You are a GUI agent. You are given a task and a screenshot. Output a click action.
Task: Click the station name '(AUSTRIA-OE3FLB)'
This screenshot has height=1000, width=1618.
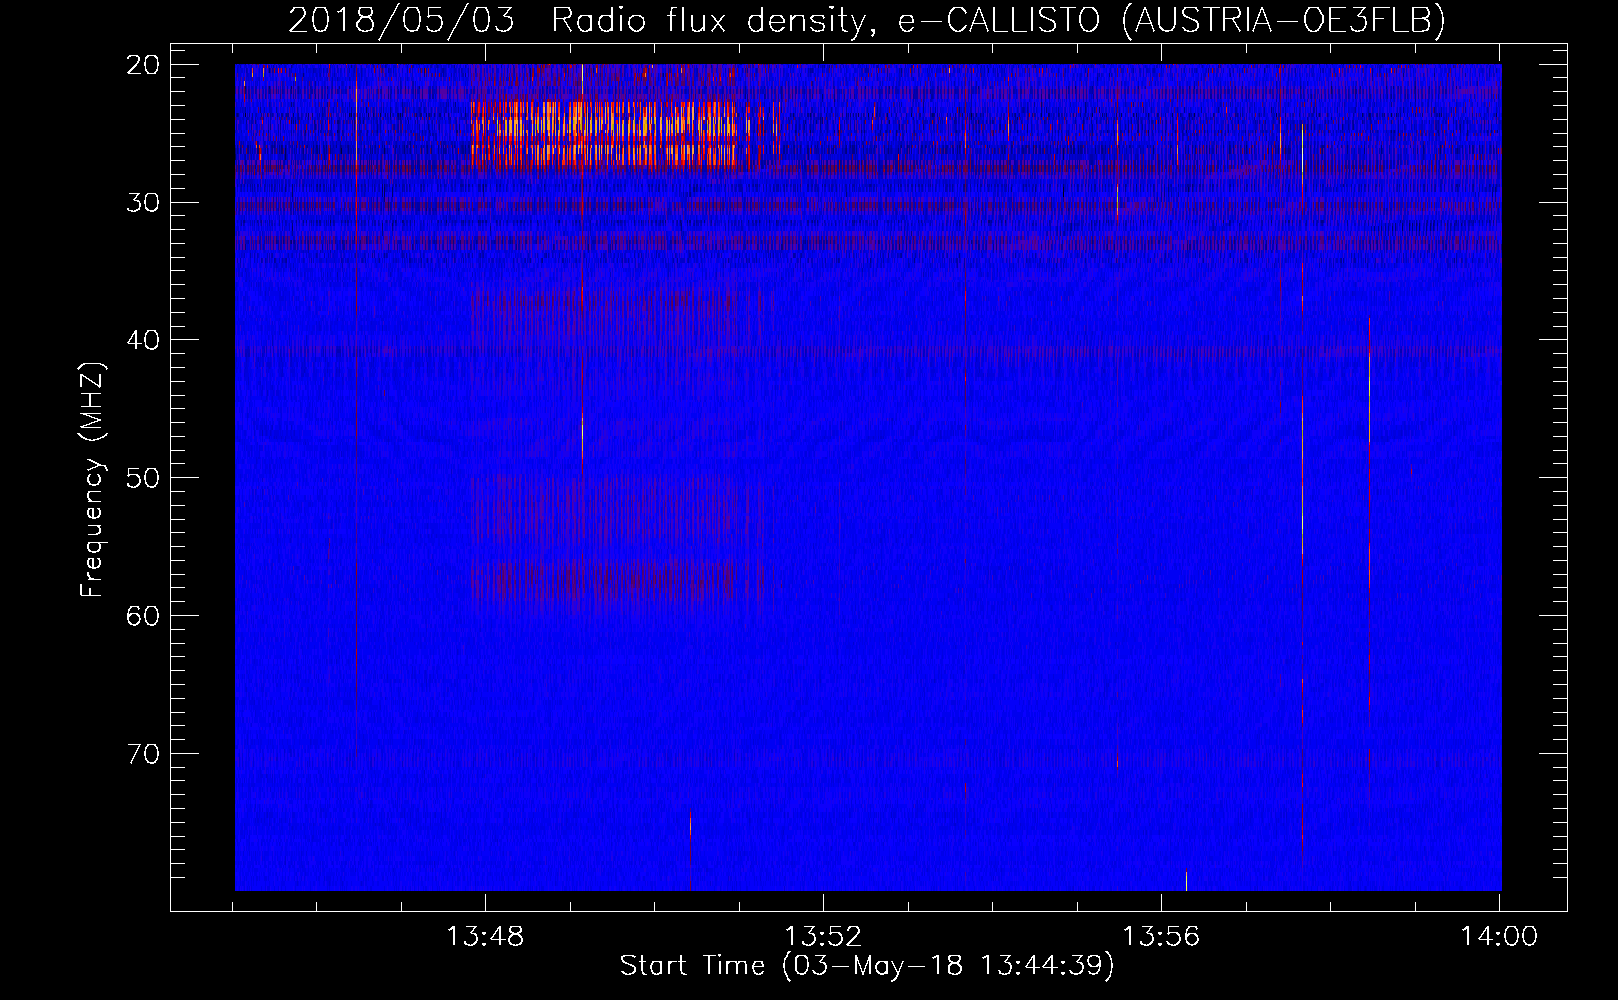pyautogui.click(x=1283, y=20)
